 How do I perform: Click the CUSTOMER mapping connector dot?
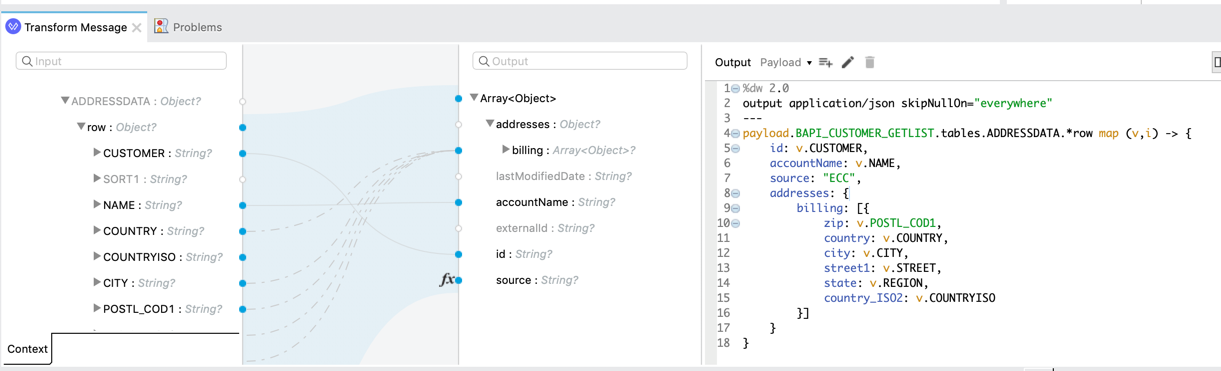[243, 153]
